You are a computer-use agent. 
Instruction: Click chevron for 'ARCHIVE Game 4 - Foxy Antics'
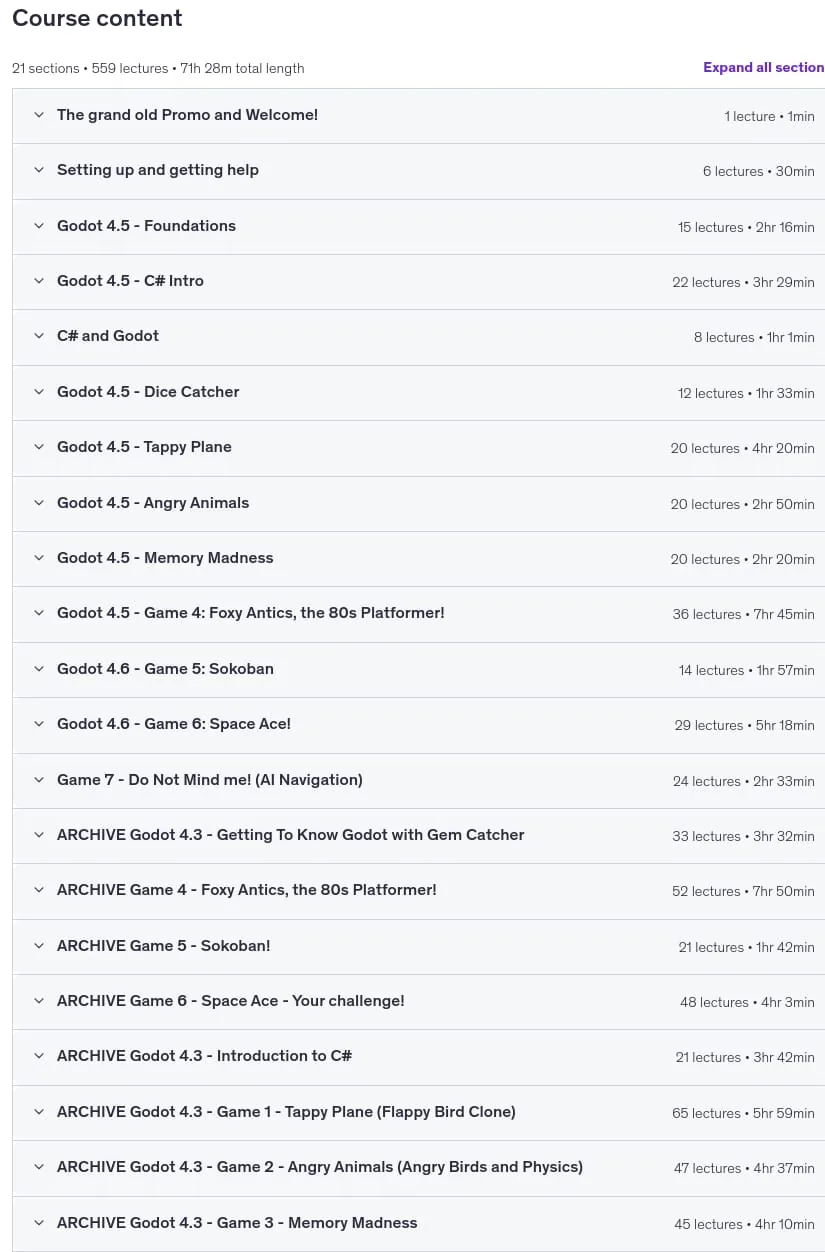coord(39,890)
